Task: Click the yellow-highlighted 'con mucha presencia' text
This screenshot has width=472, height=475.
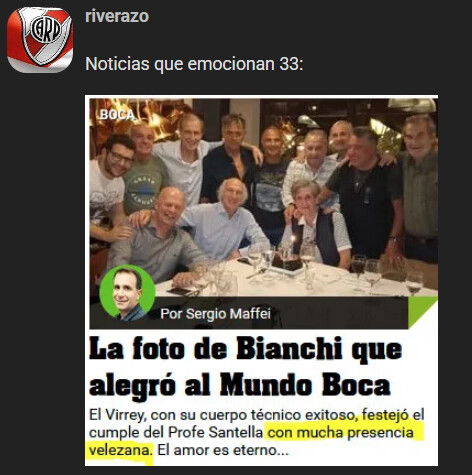Action: [341, 433]
